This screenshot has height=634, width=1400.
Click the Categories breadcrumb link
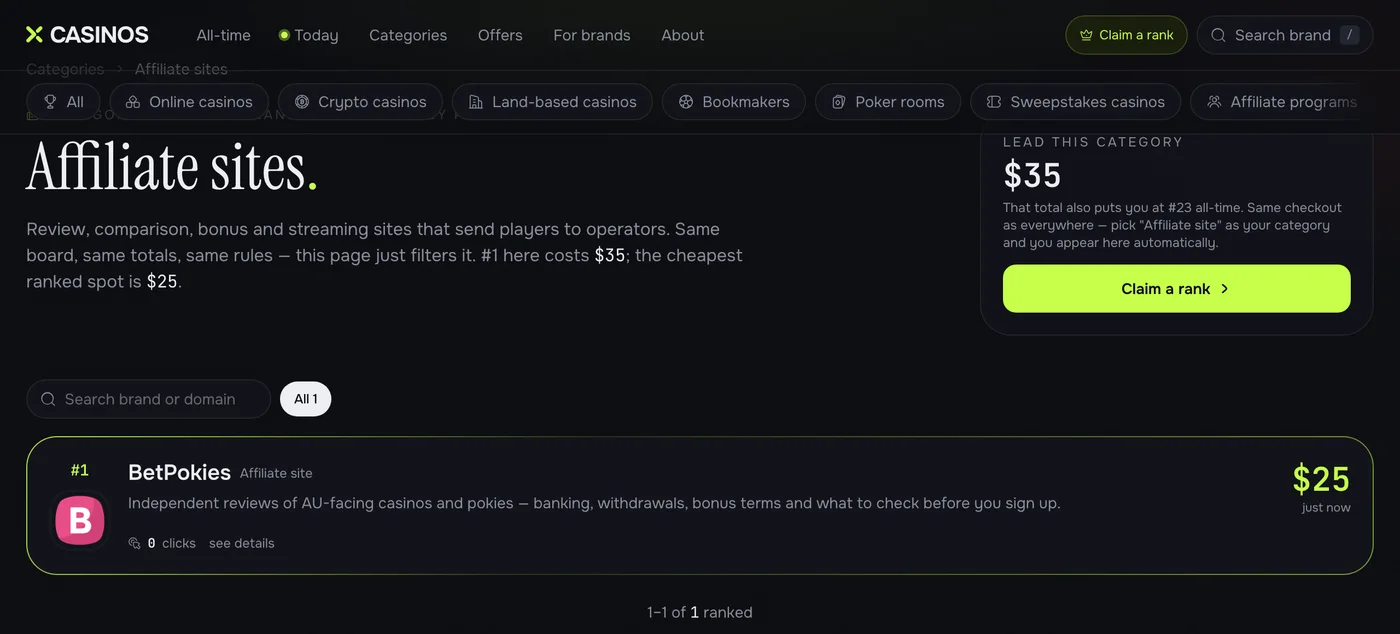[x=65, y=69]
